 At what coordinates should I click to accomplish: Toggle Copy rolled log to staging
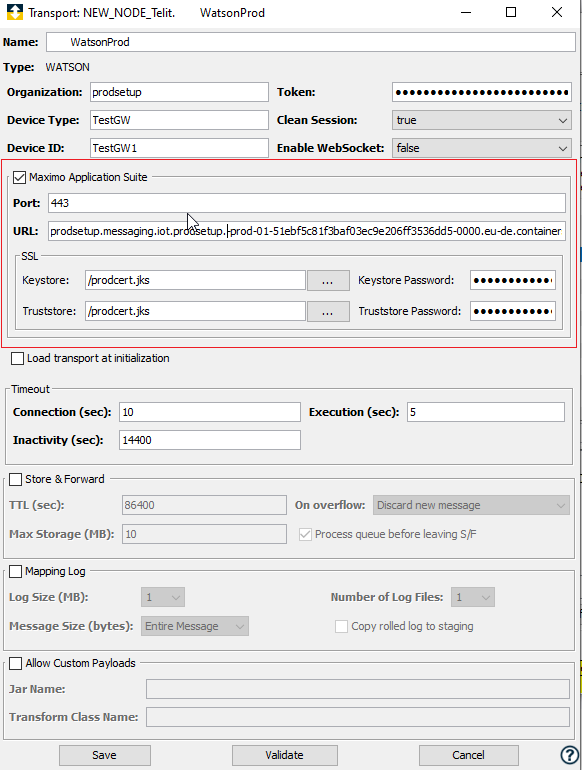tap(341, 627)
